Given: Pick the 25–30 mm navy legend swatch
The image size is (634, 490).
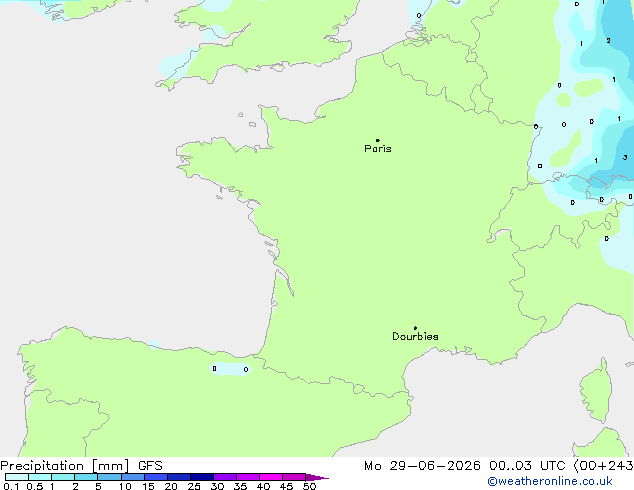Looking at the screenshot, I should click(x=202, y=477).
